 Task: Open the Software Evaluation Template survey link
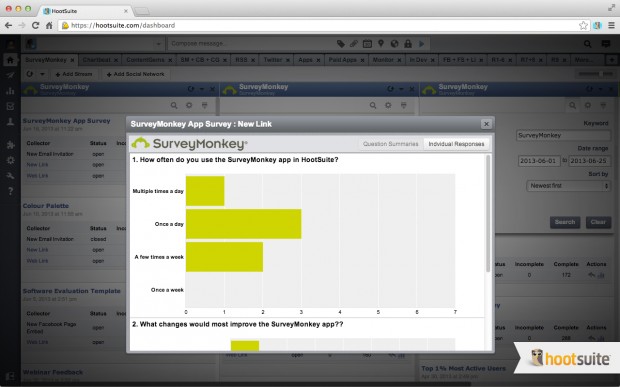(x=71, y=291)
